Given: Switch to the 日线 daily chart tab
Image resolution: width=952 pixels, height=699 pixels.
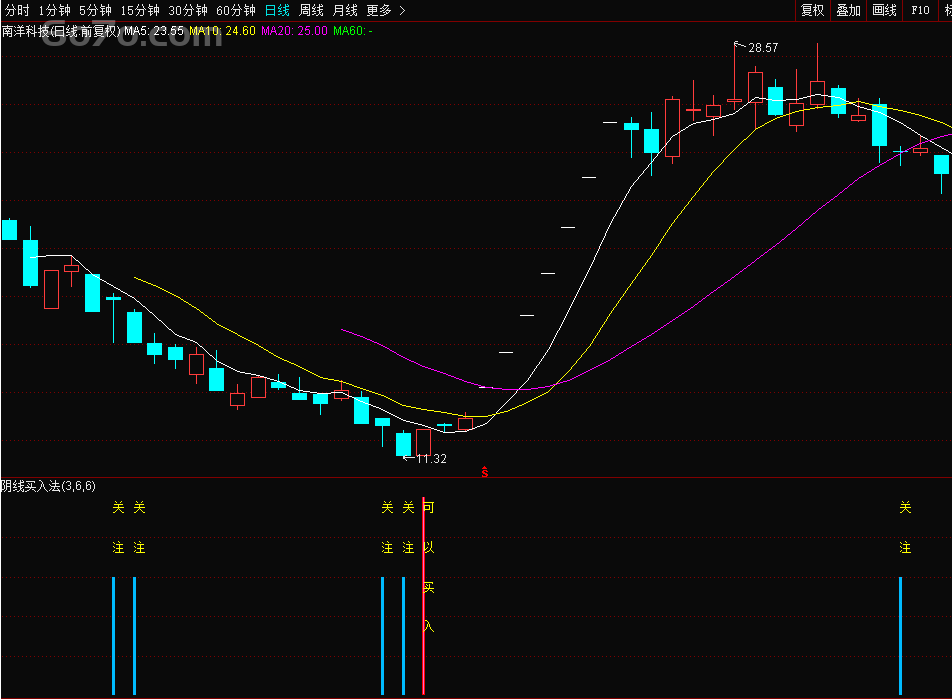Looking at the screenshot, I should (277, 10).
